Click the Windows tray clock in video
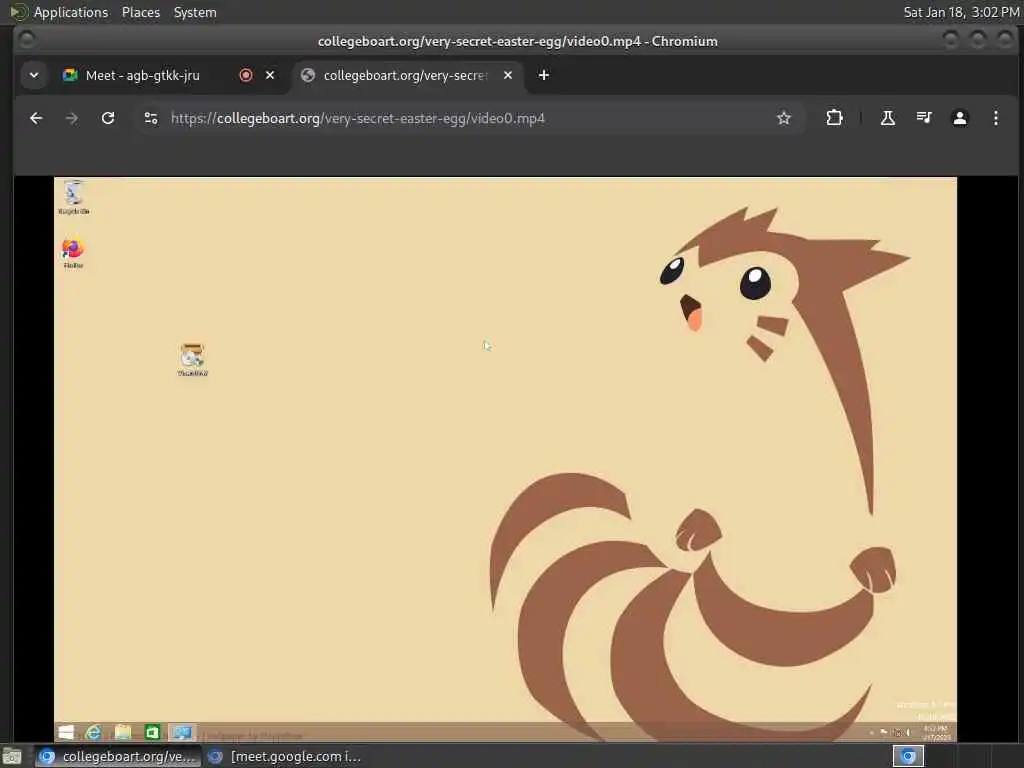1024x768 pixels. tap(936, 733)
